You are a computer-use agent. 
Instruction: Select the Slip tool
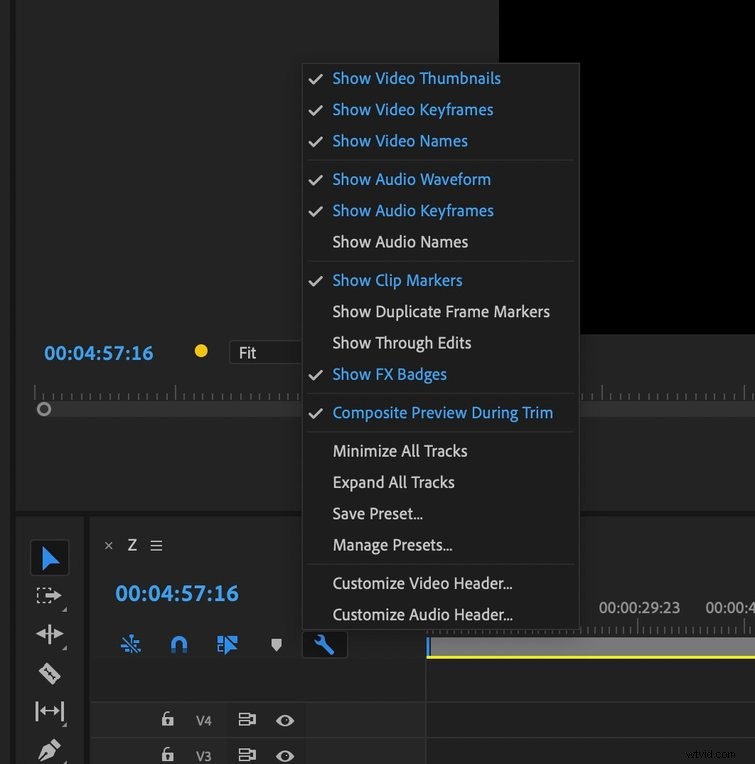50,711
